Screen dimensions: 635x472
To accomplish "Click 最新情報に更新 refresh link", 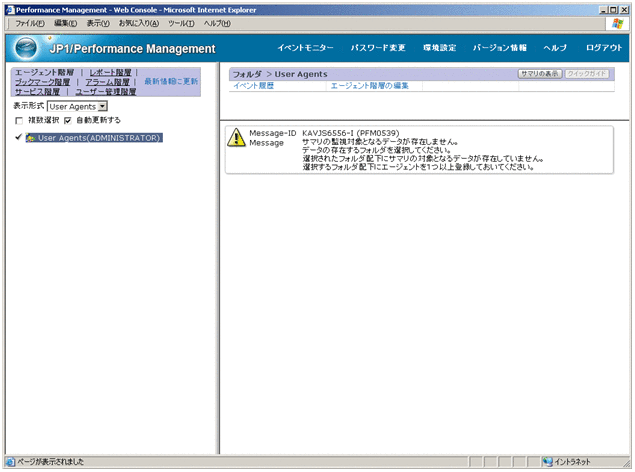I will click(171, 81).
